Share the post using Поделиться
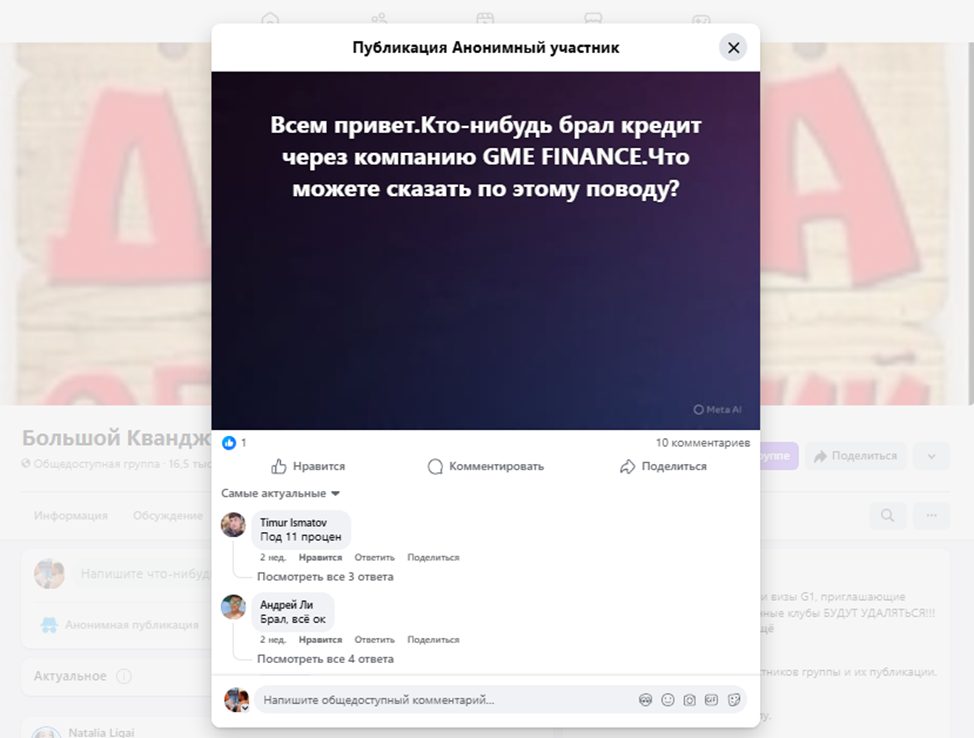 point(666,466)
